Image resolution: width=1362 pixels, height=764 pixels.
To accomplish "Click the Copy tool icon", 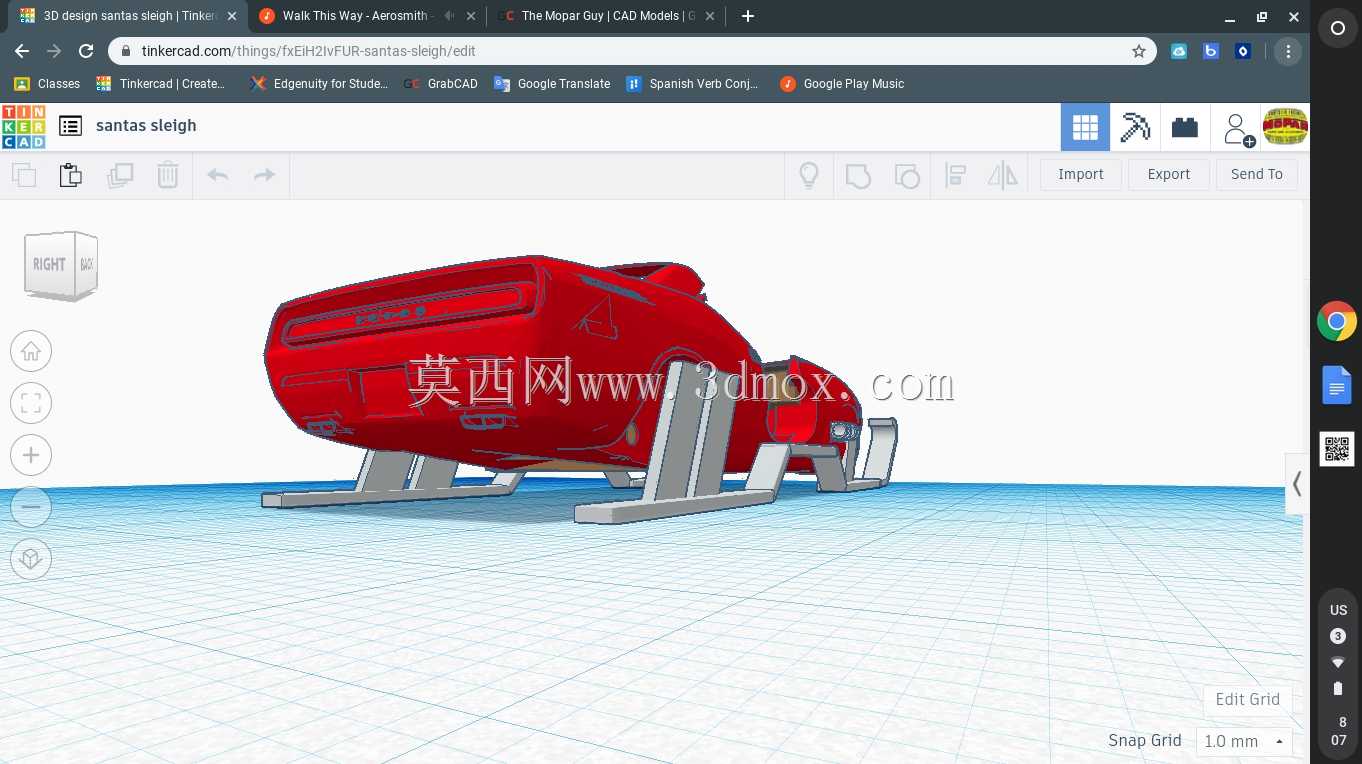I will click(24, 175).
